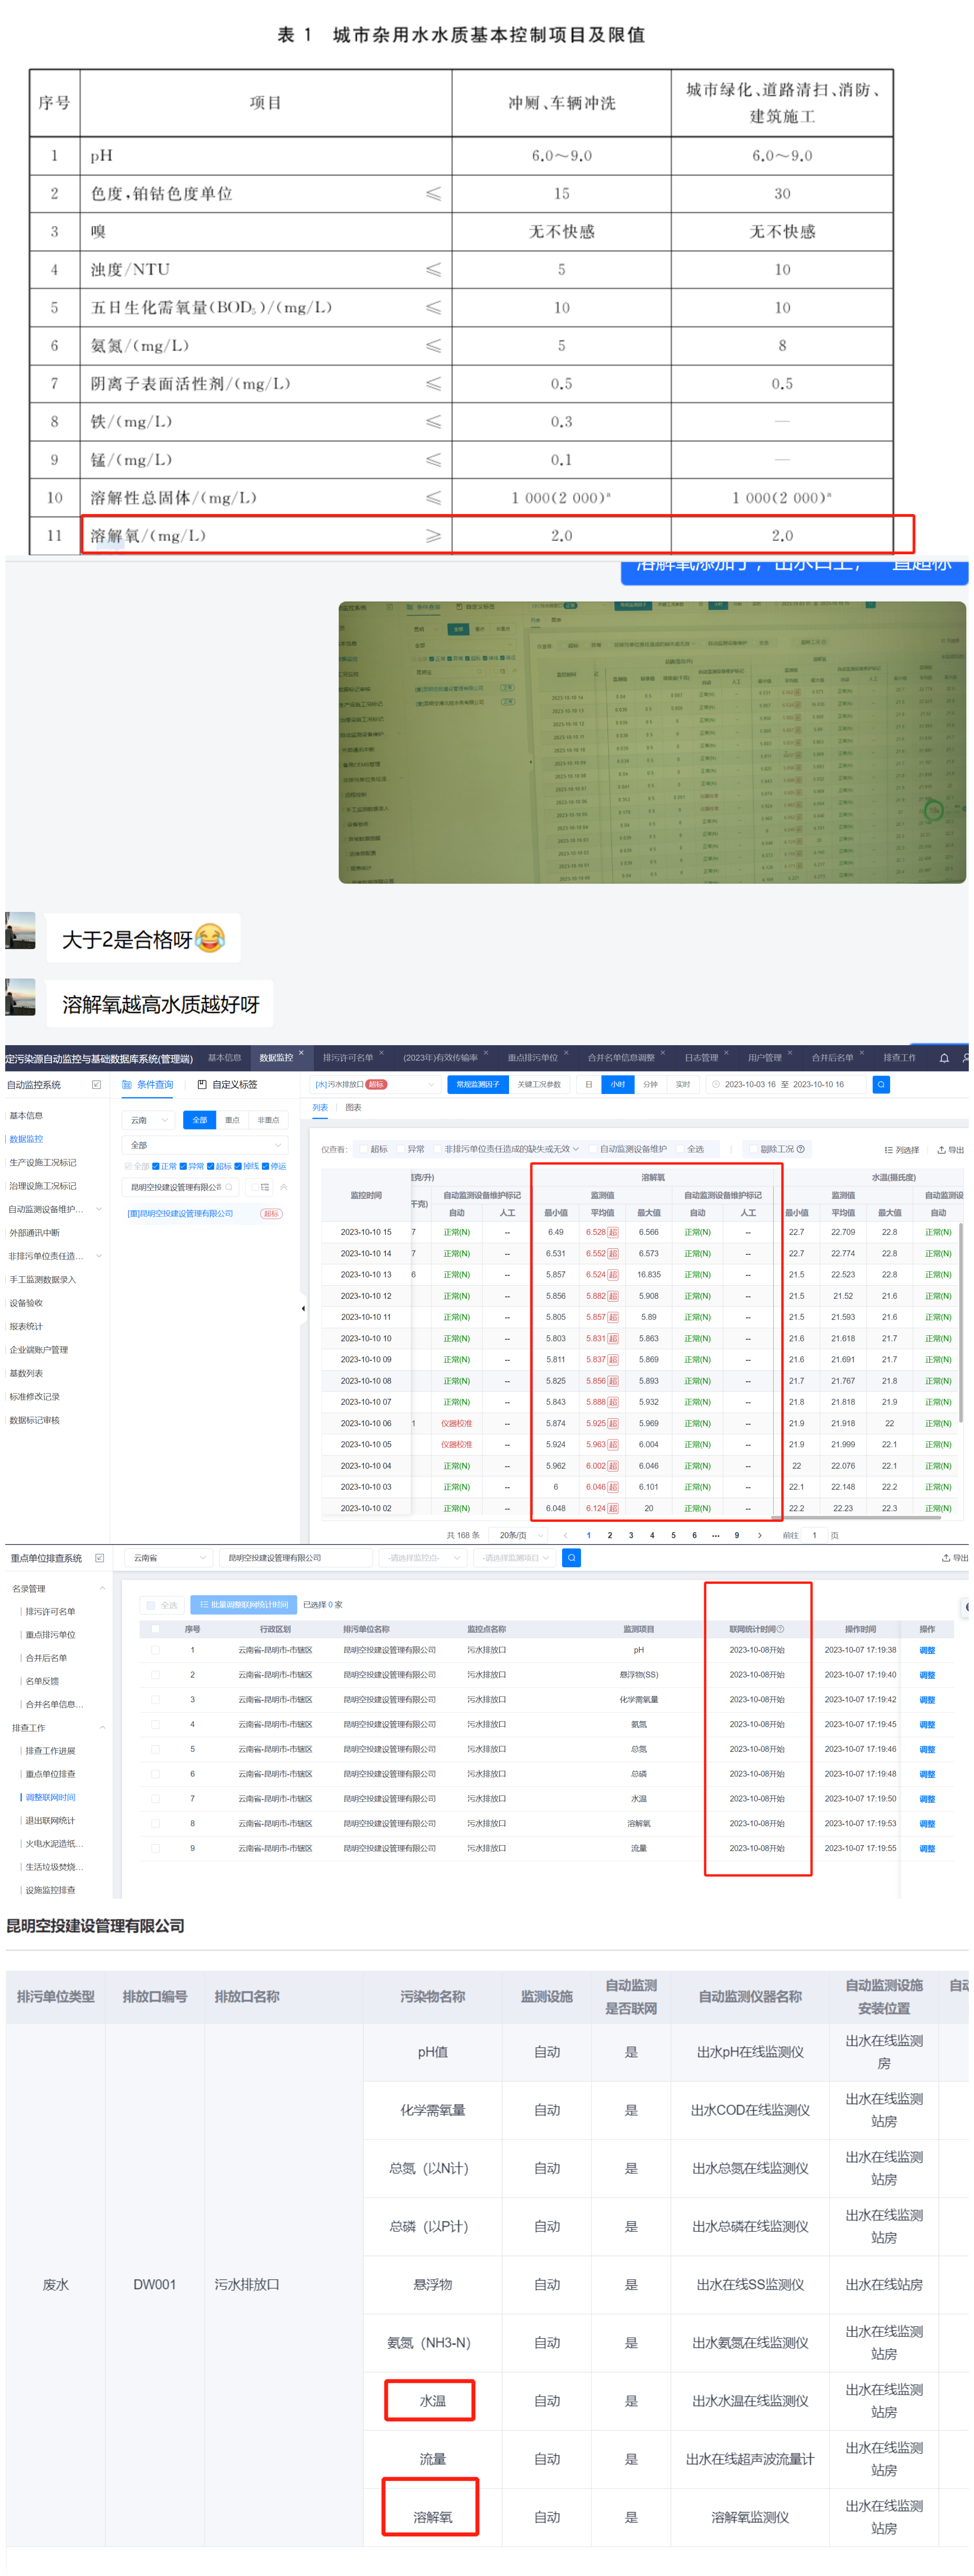
Task: Select the 分钟 time granularity button
Action: click(x=650, y=1084)
